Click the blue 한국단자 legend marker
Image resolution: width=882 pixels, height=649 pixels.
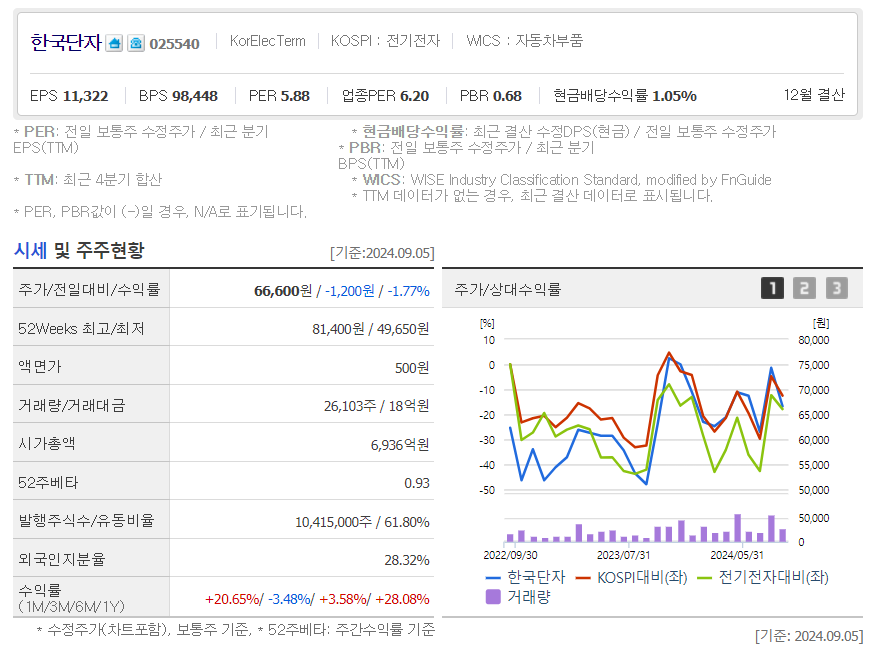pos(493,578)
